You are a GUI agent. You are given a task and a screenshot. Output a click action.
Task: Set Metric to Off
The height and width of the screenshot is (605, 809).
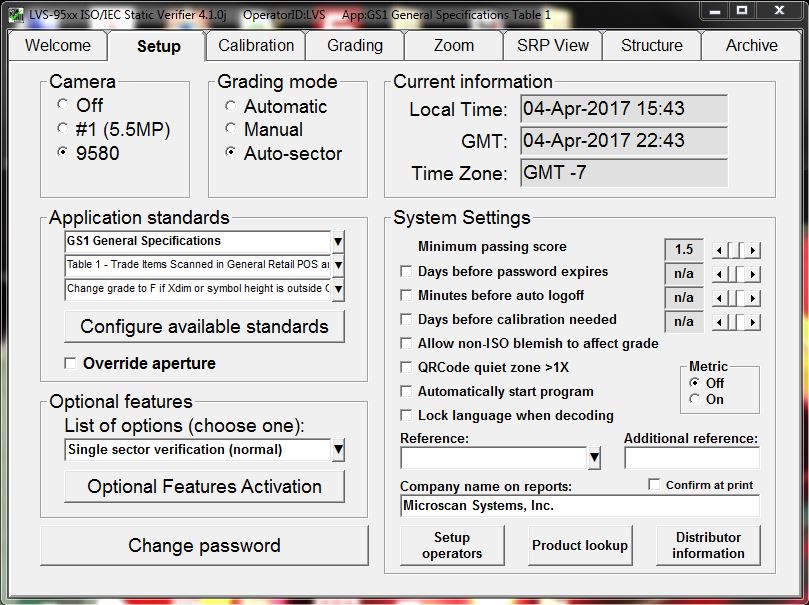[694, 383]
